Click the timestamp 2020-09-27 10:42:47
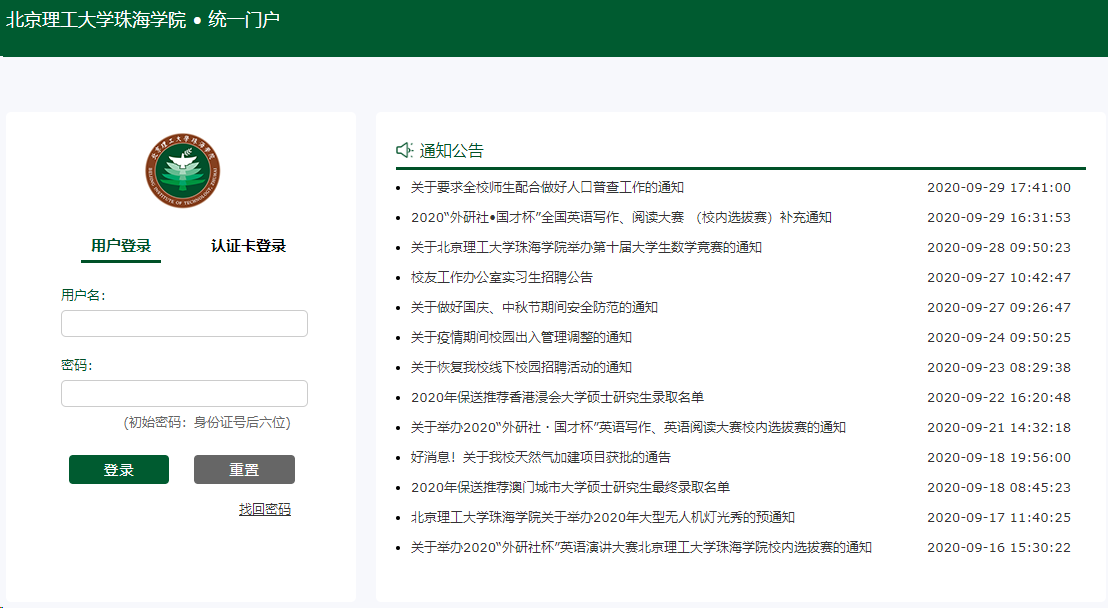The height and width of the screenshot is (608, 1108). pyautogui.click(x=999, y=277)
